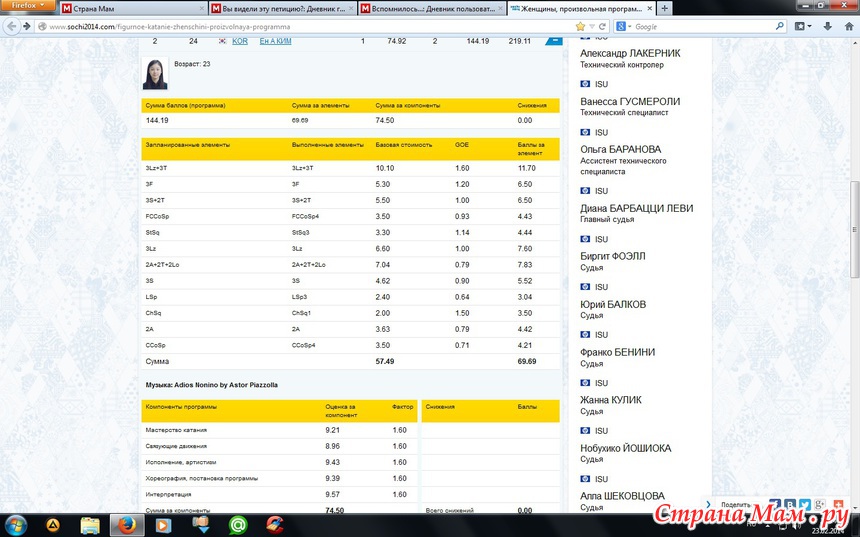Click the site identity globe icon
860x537 pixels.
[x=42, y=26]
